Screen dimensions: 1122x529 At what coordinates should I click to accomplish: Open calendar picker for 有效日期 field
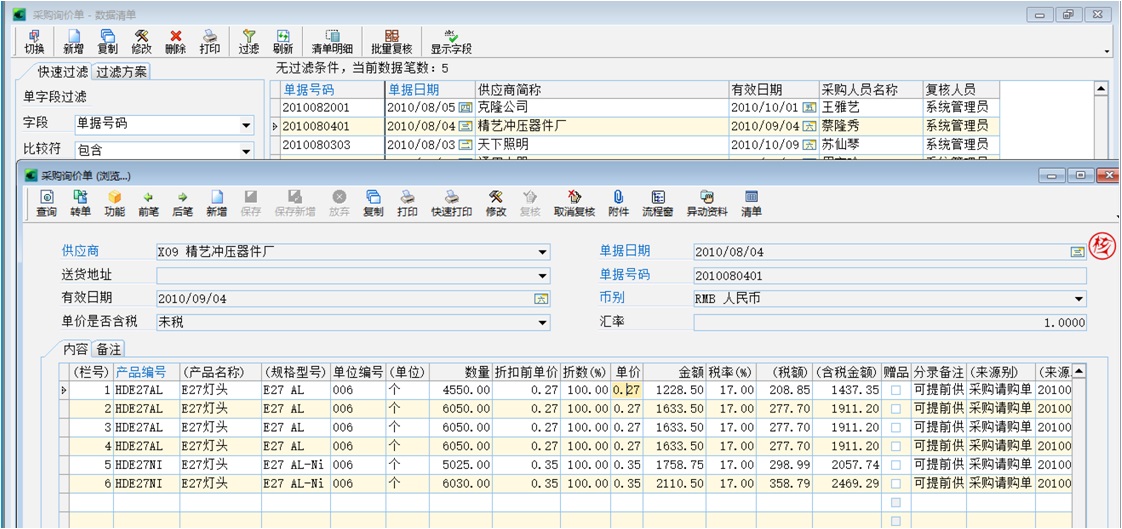(542, 299)
